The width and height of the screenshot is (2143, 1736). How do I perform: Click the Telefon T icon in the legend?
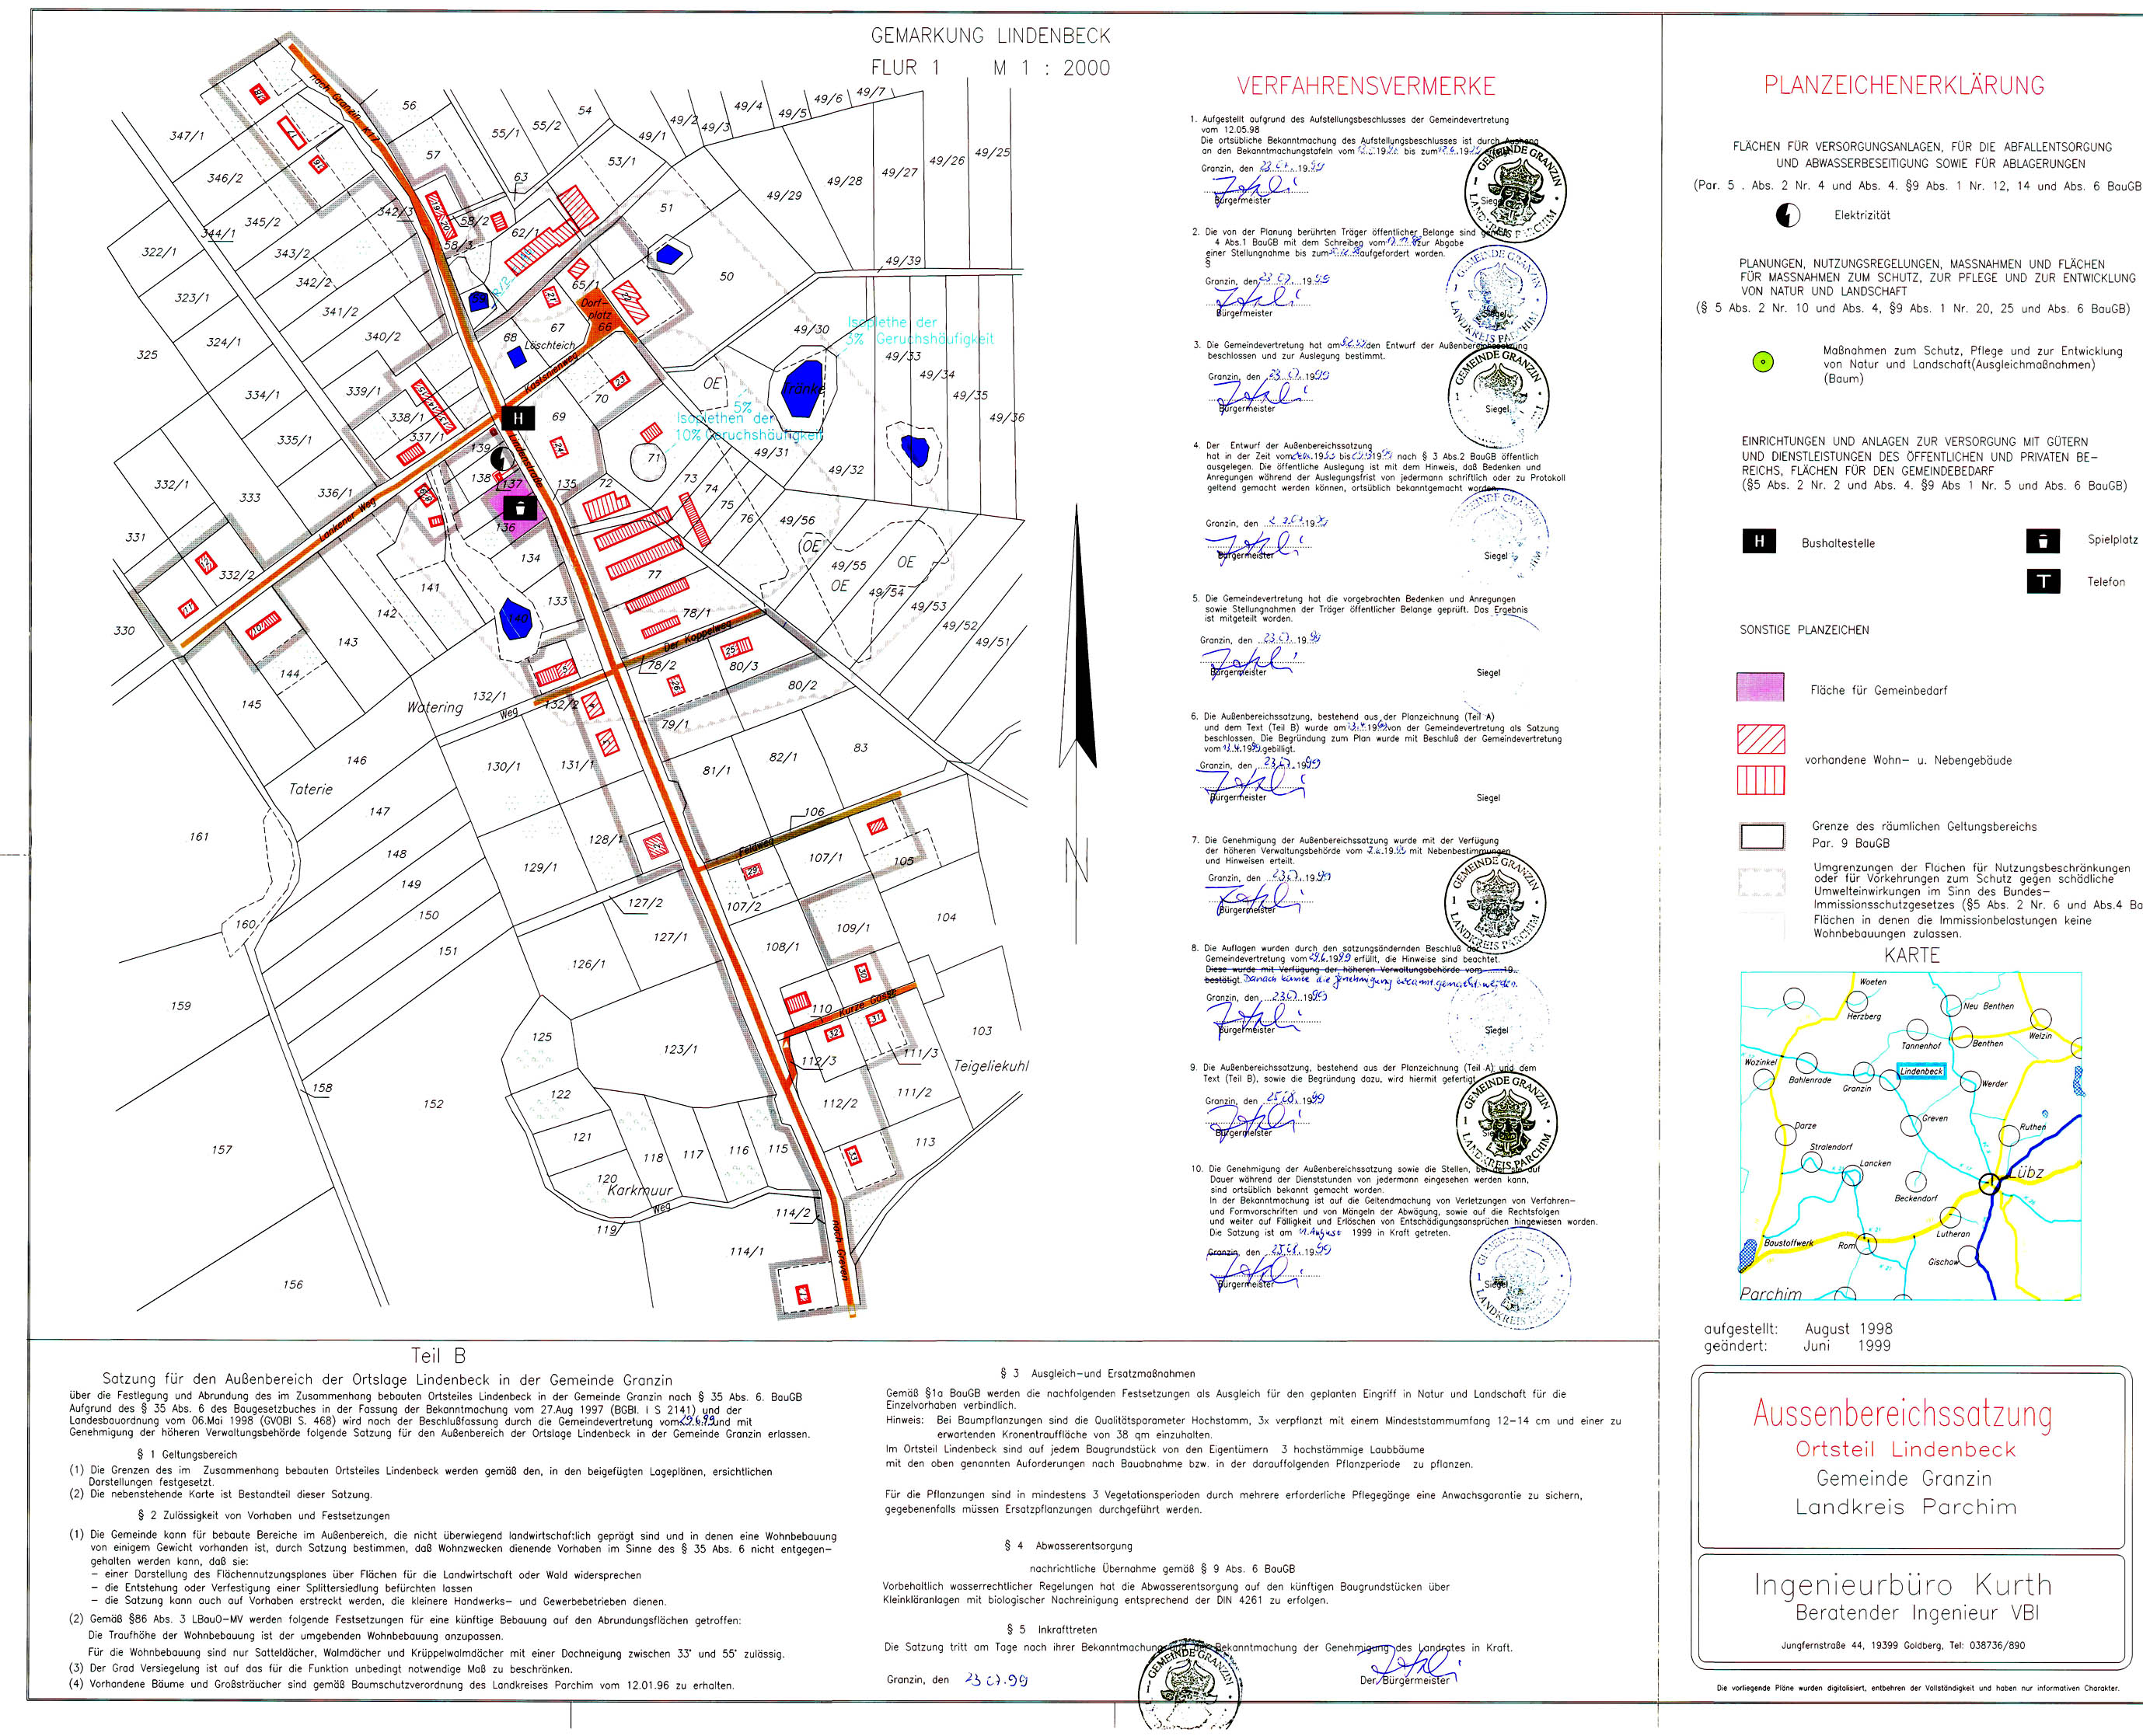pos(2043,581)
